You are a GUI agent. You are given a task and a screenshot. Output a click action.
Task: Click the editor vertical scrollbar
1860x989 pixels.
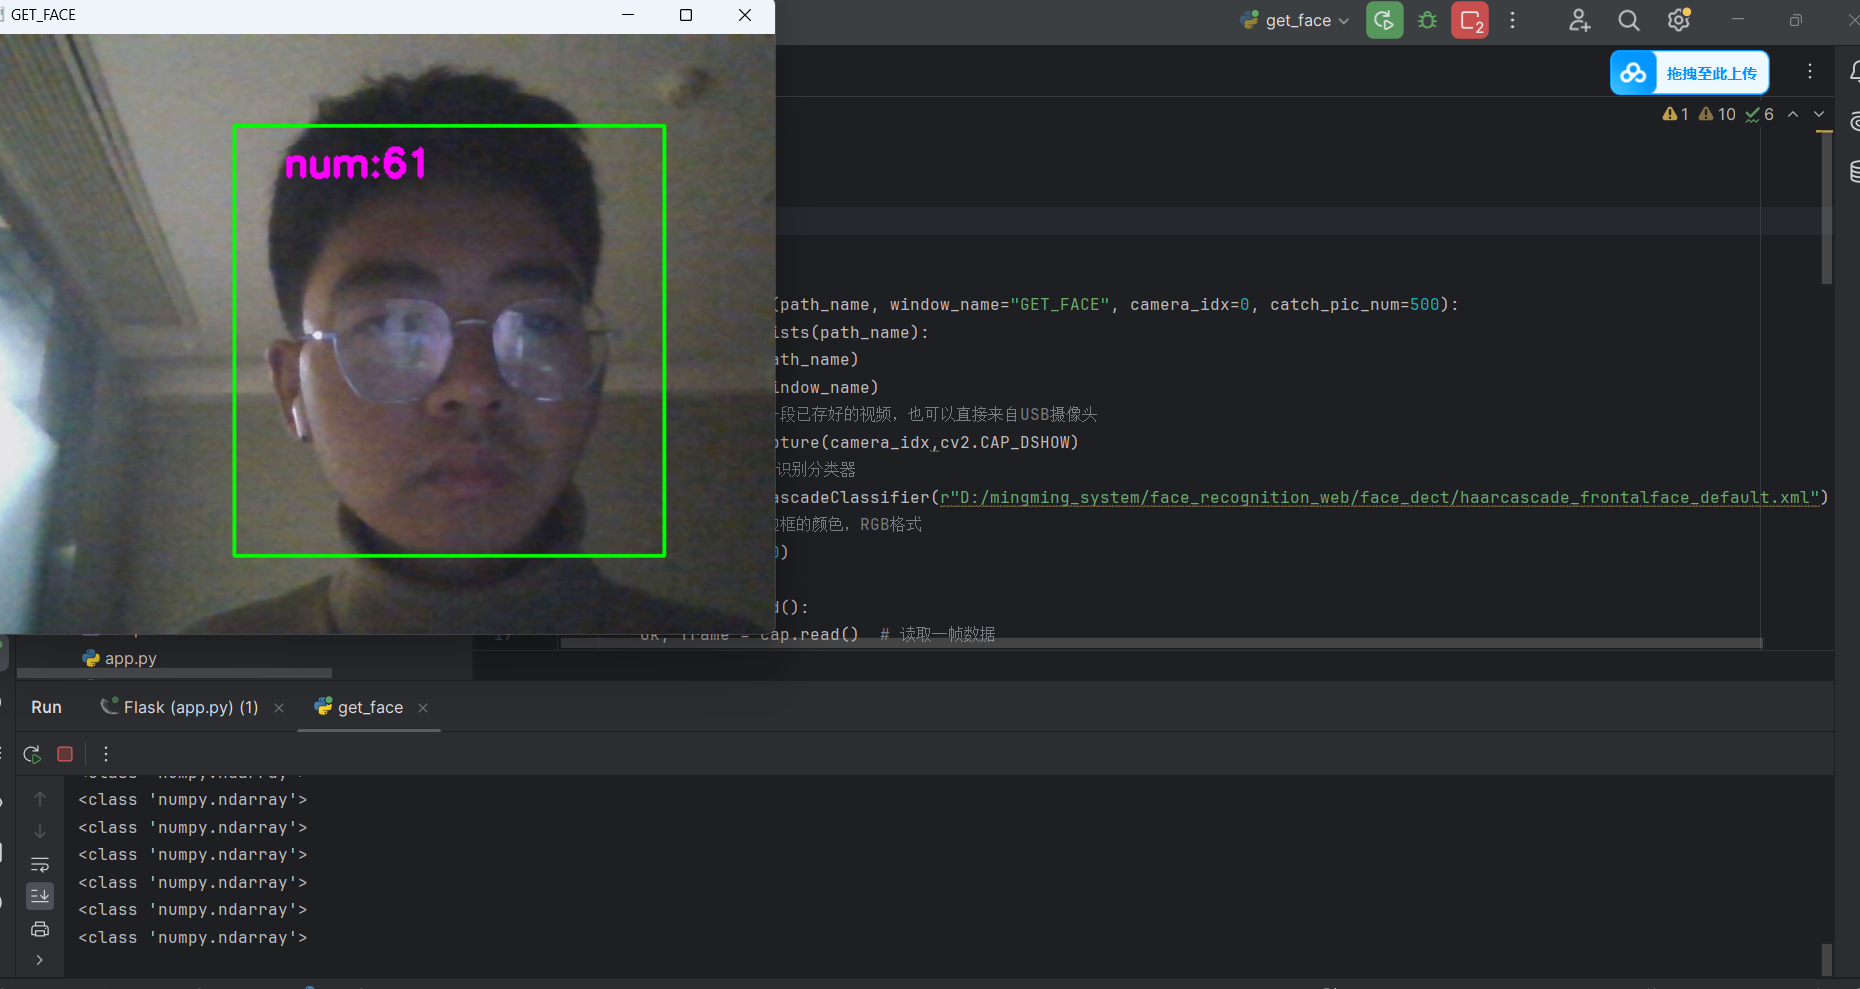point(1826,210)
